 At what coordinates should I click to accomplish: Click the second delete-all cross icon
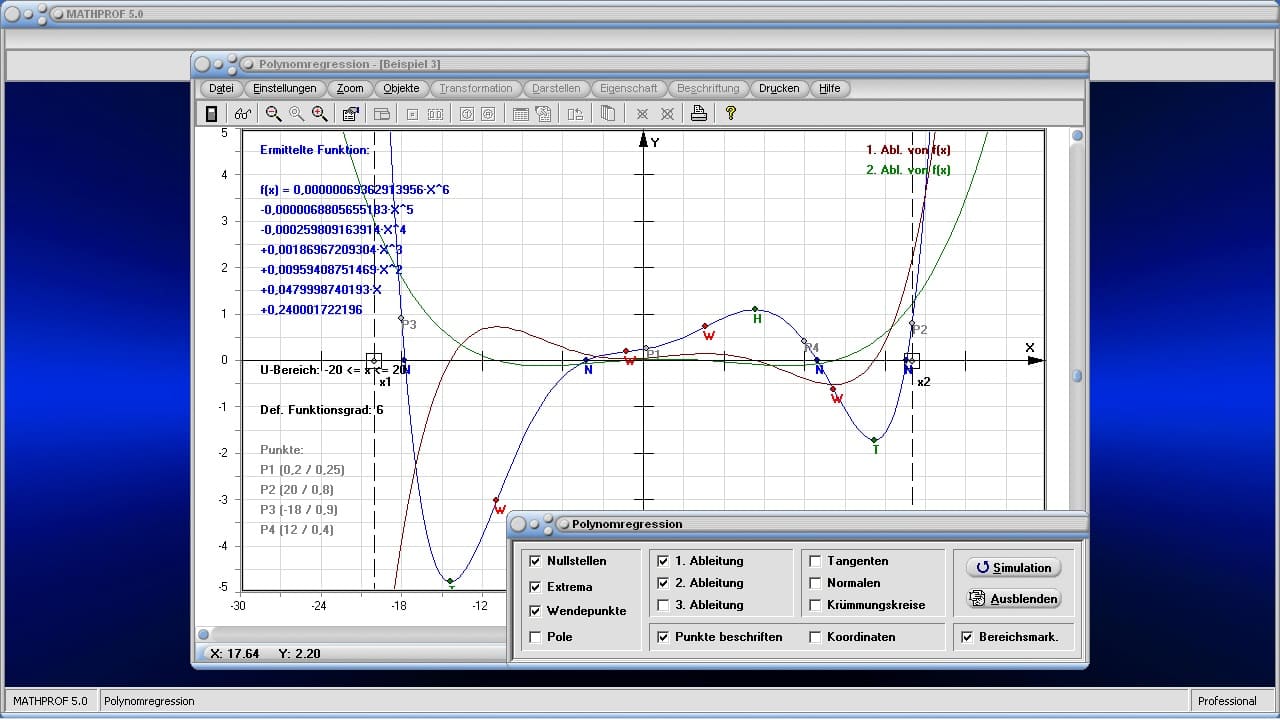[x=667, y=114]
